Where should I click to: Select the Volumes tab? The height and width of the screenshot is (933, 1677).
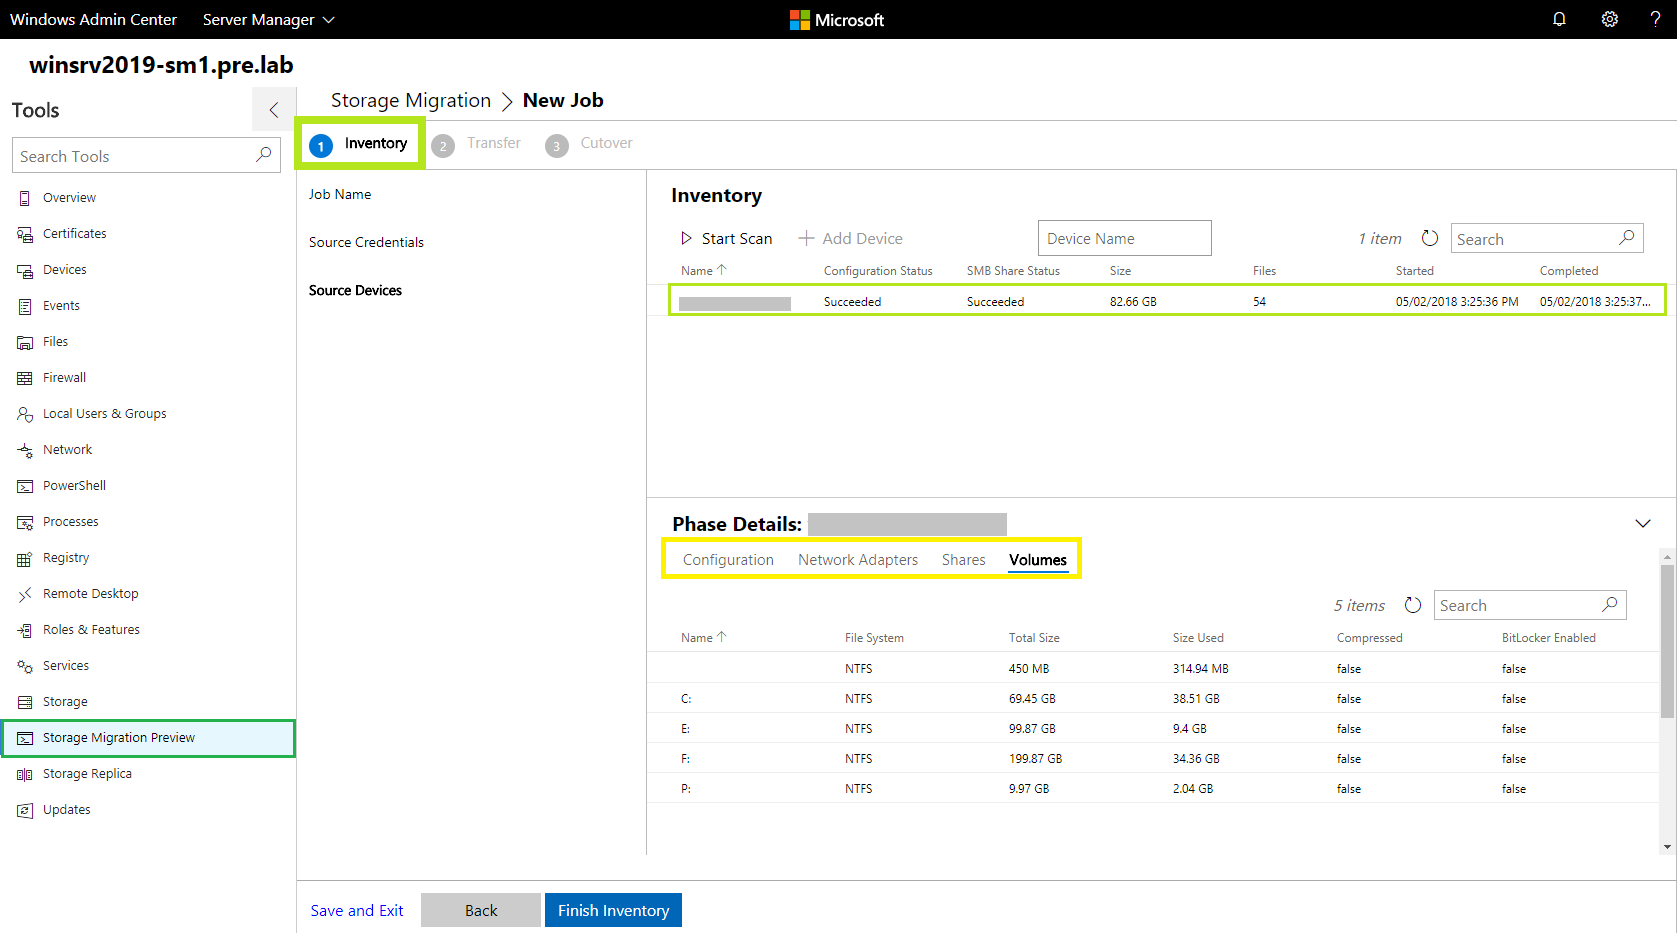(1038, 560)
